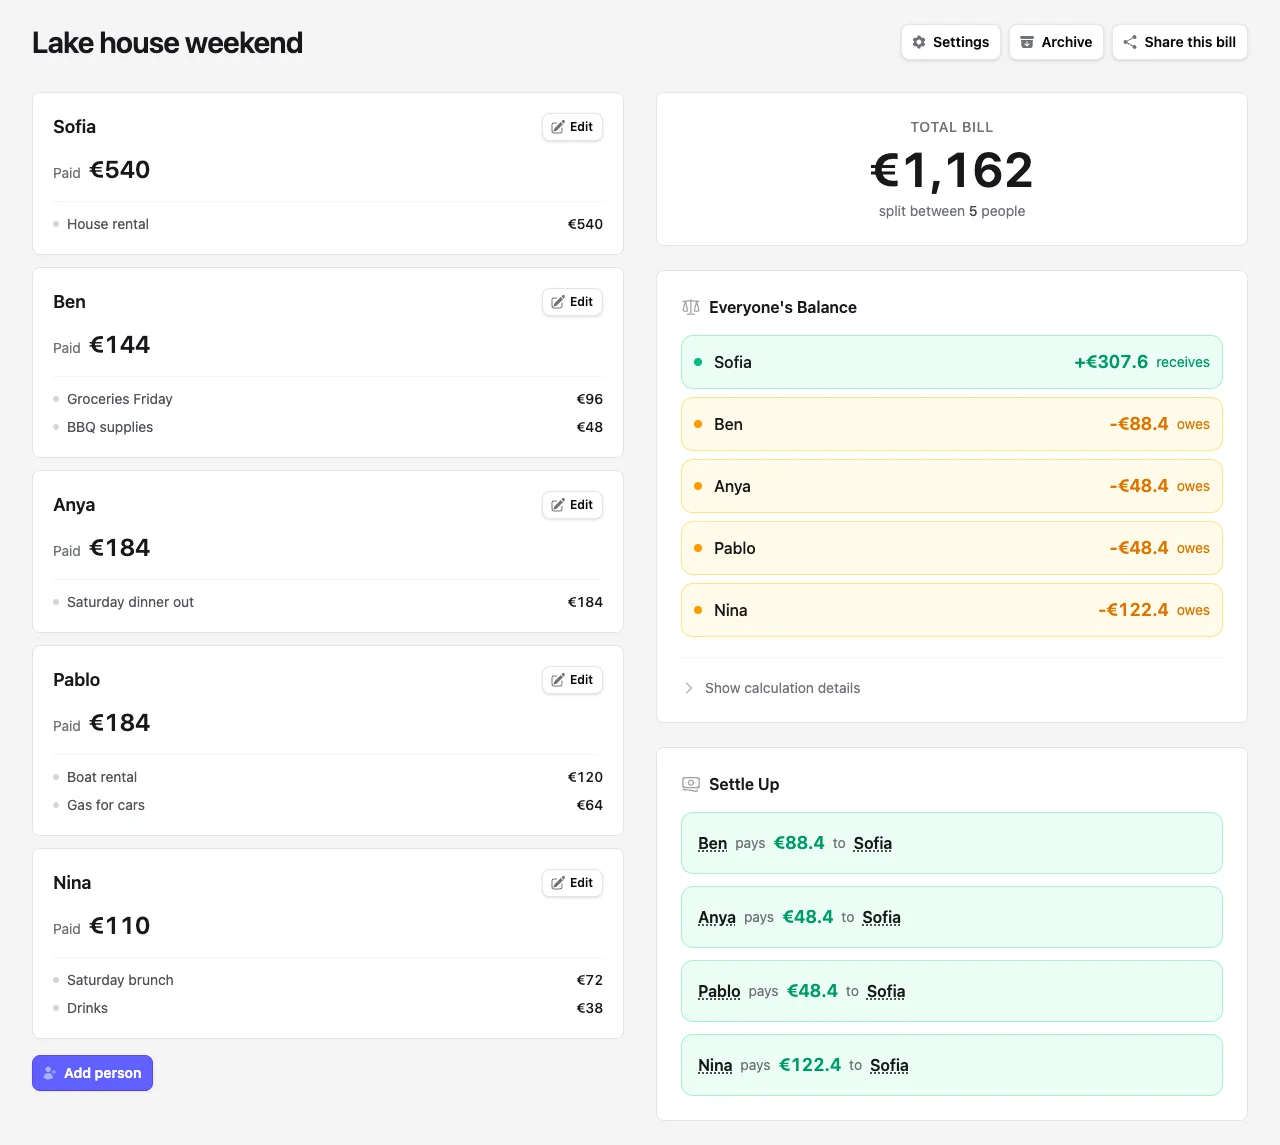This screenshot has height=1145, width=1280.
Task: Click the Groceries Friday expense line
Action: pos(328,399)
